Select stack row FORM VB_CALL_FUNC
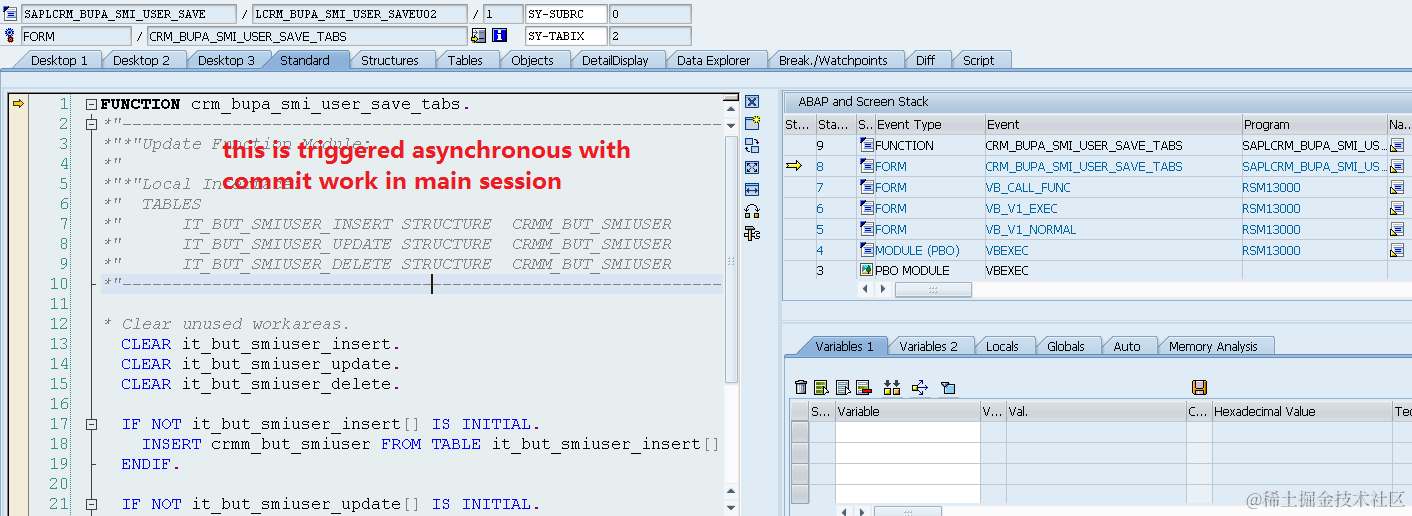 [x=1097, y=188]
